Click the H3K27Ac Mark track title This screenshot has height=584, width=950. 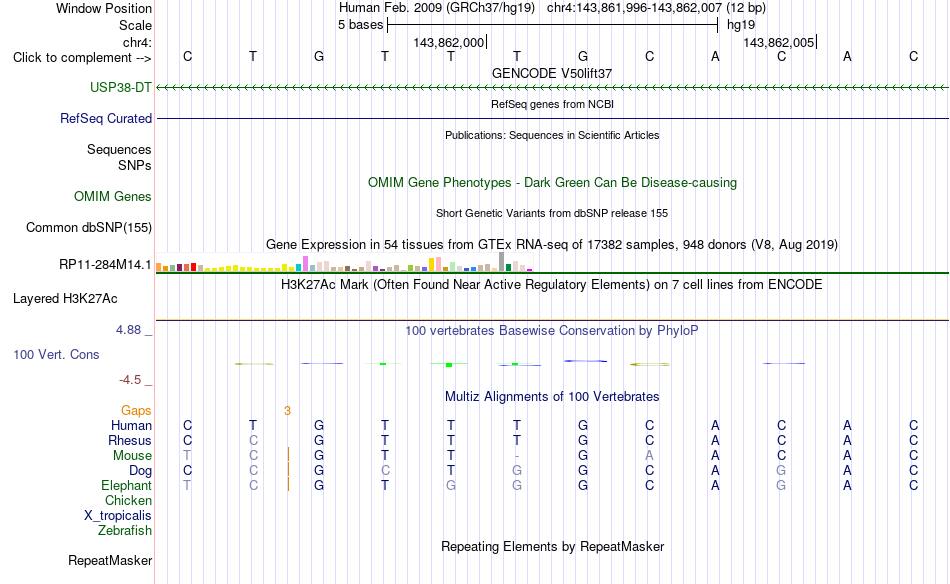[x=552, y=285]
